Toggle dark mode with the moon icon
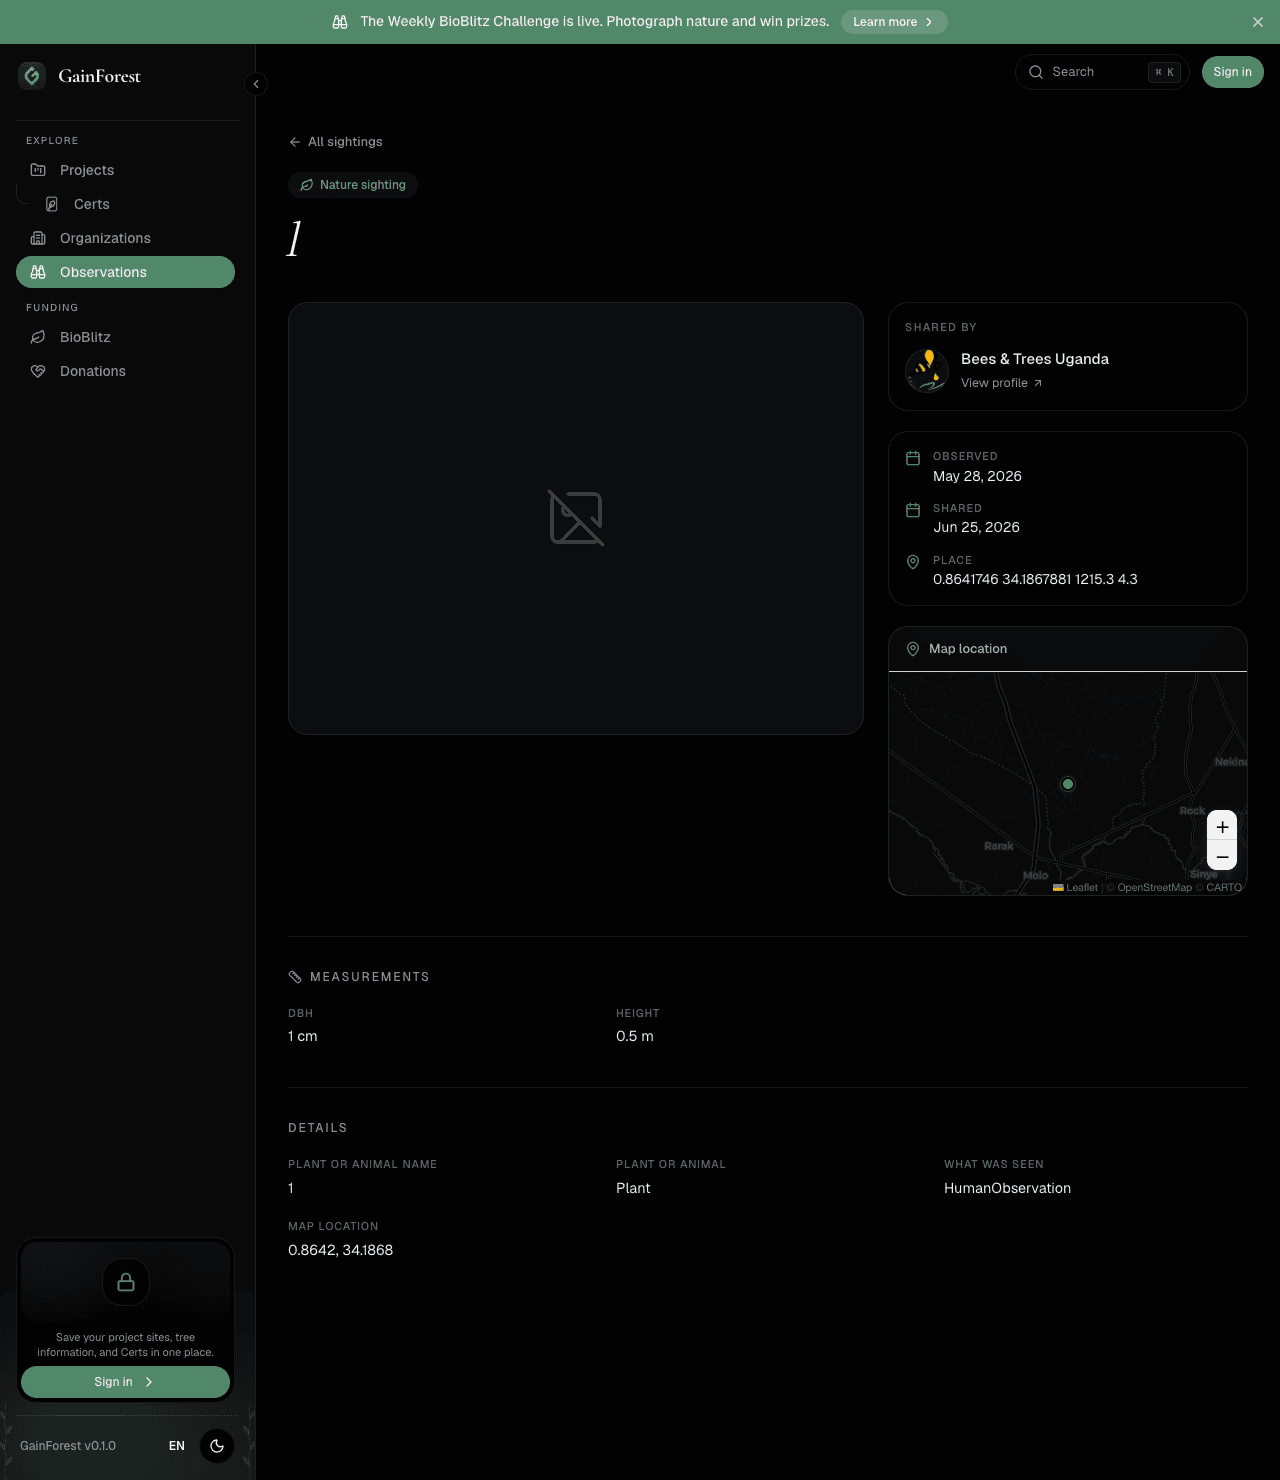 (217, 1446)
